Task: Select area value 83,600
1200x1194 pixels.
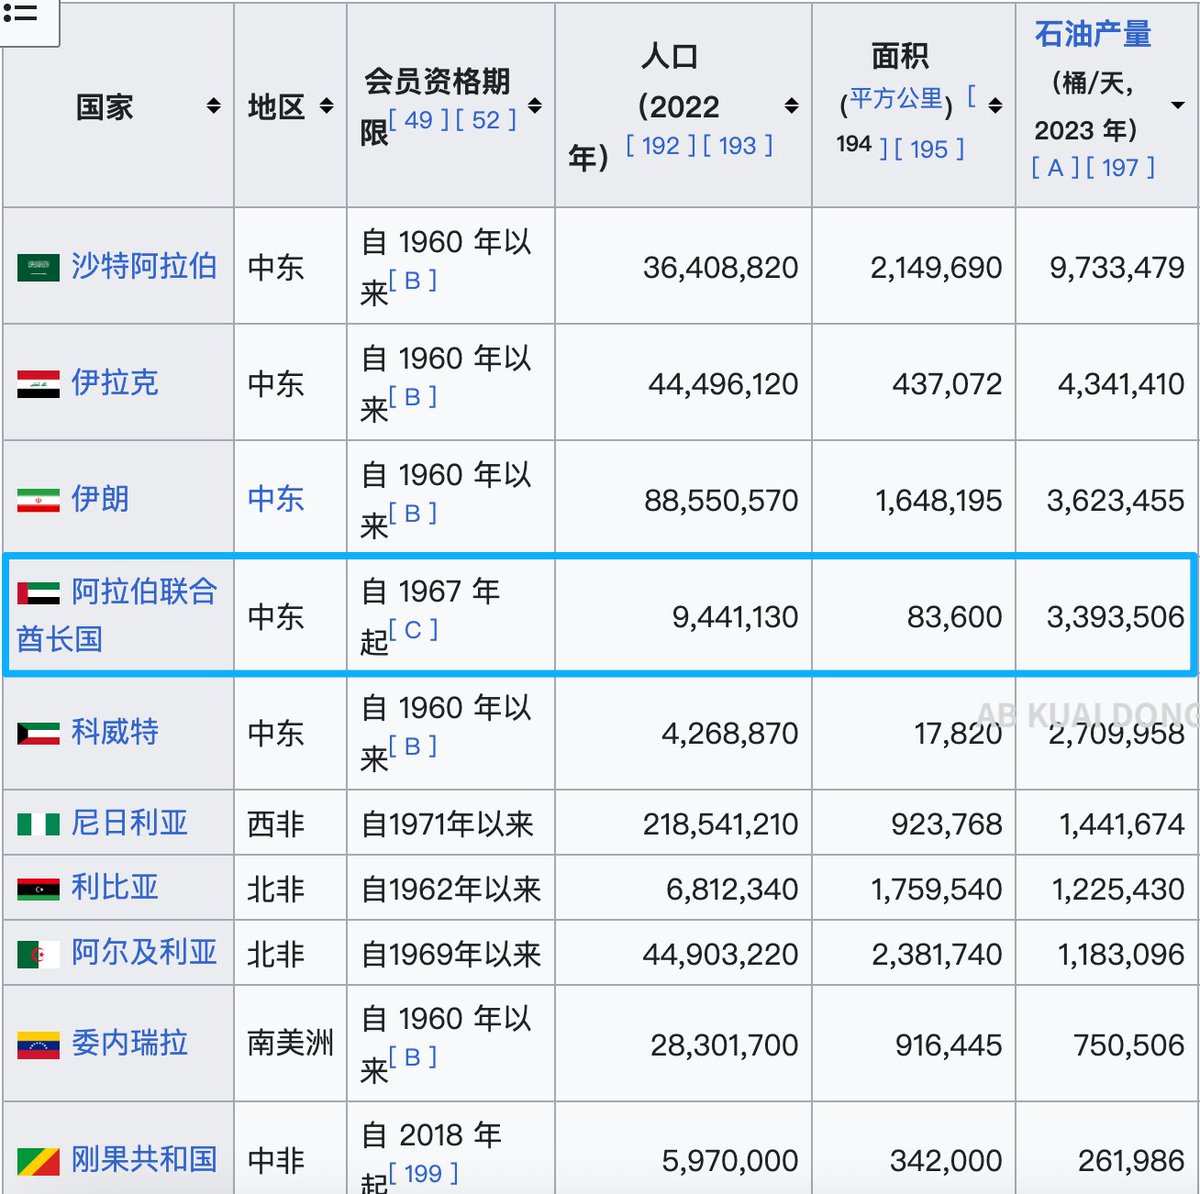Action: (x=955, y=617)
